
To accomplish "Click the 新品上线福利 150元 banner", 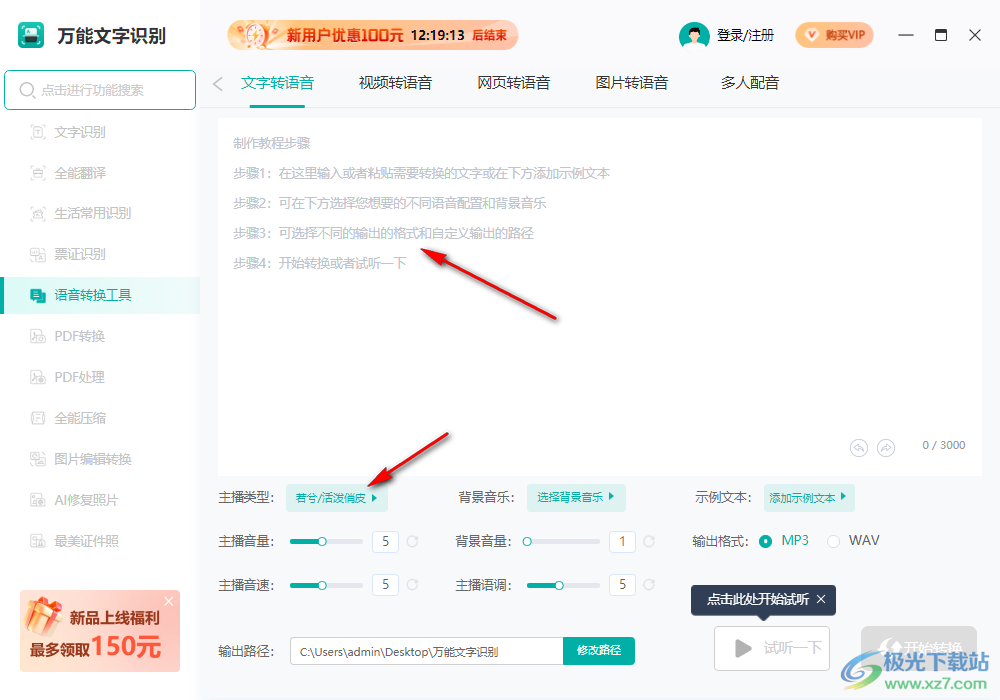I will click(x=100, y=631).
